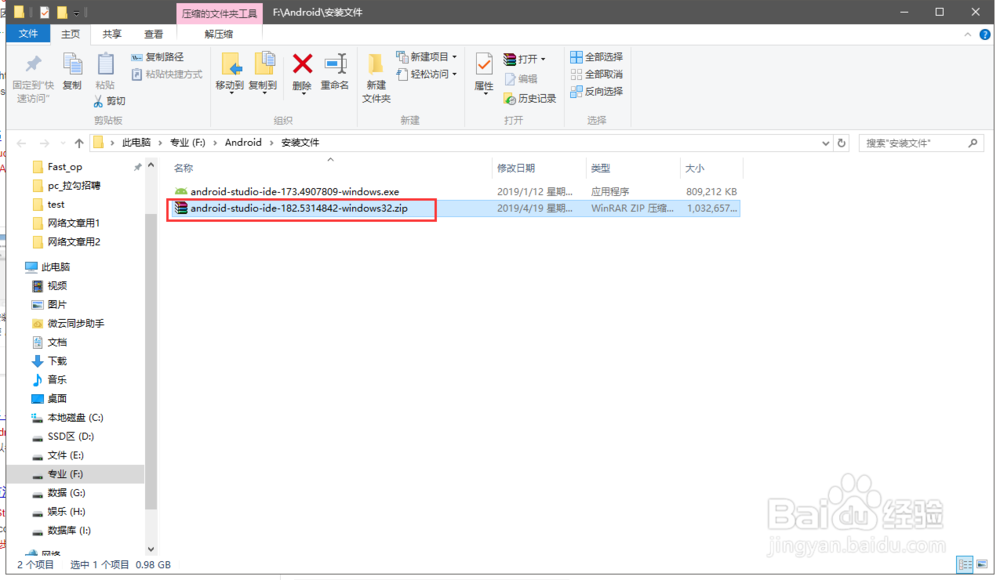Click the Pin to Quick Access icon
Screen dimensions: 1000x580
[33, 64]
